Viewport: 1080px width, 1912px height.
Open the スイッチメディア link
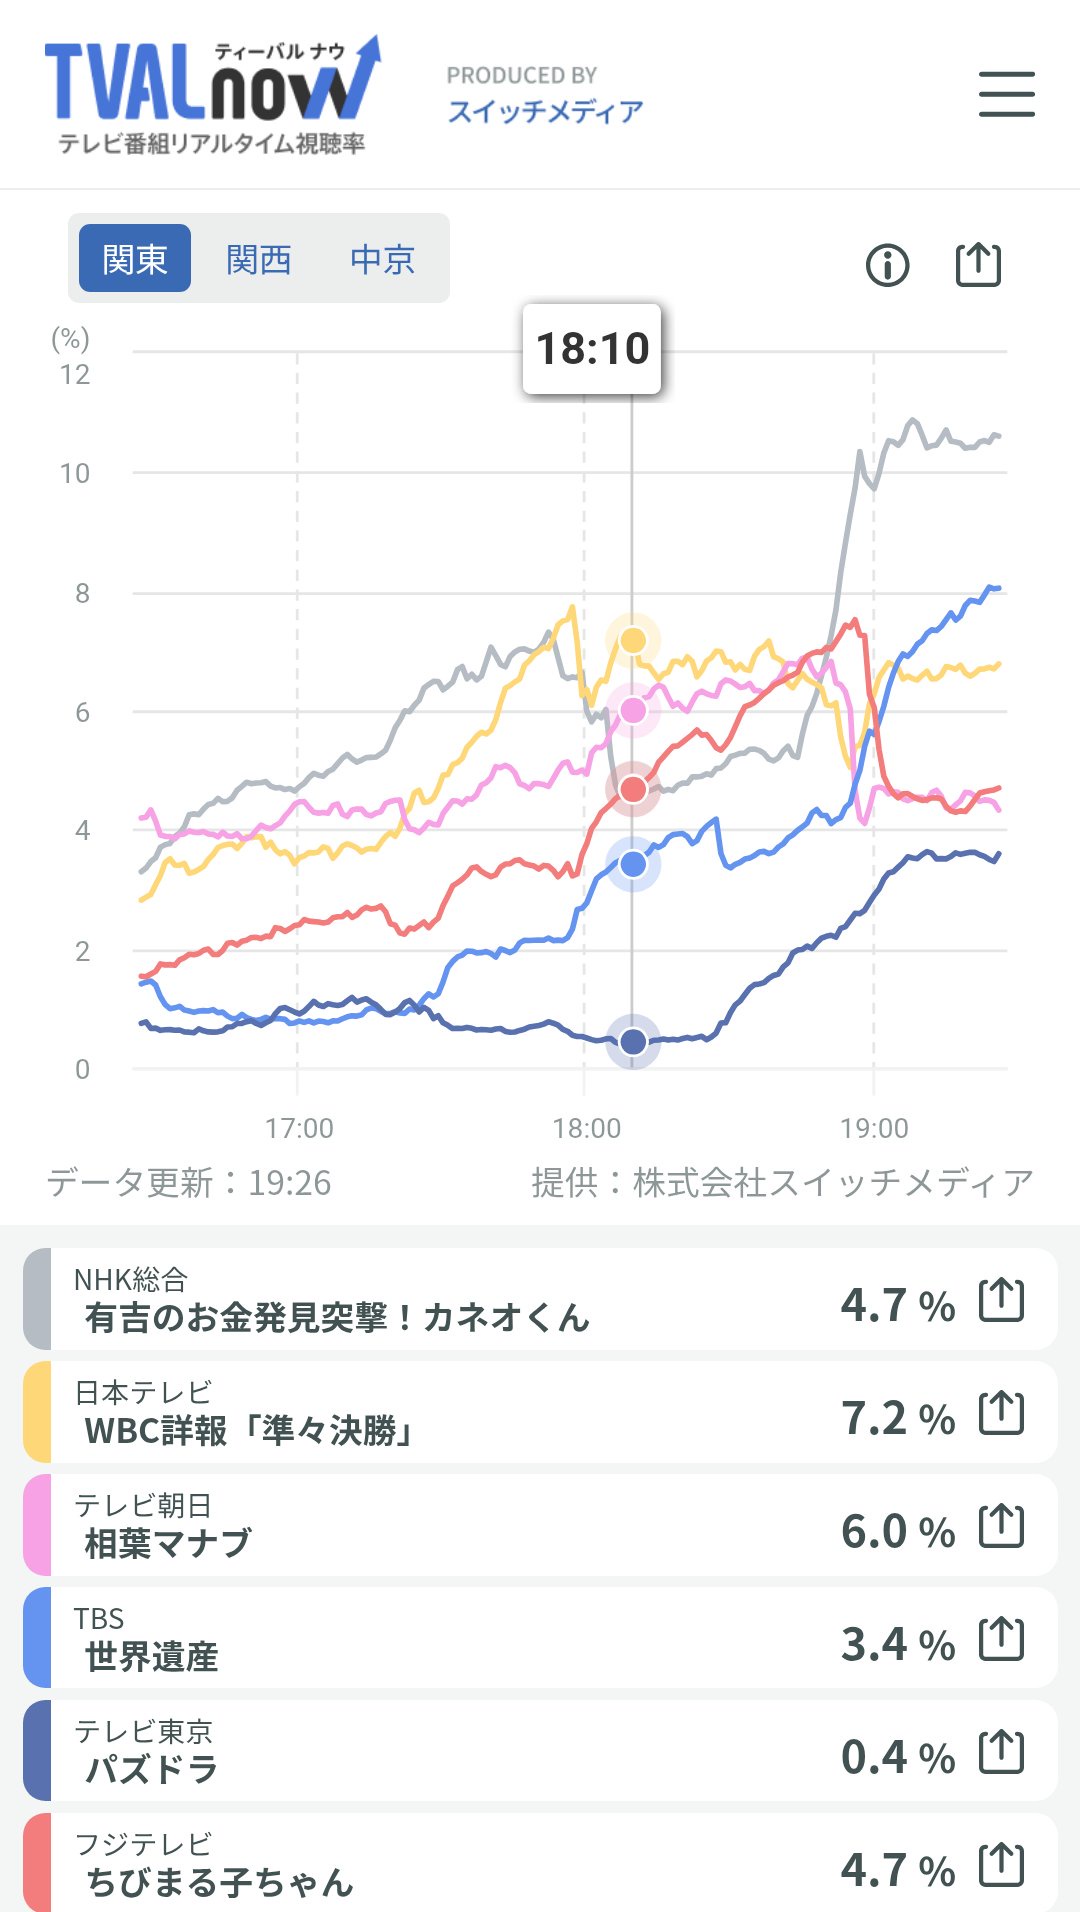click(545, 111)
